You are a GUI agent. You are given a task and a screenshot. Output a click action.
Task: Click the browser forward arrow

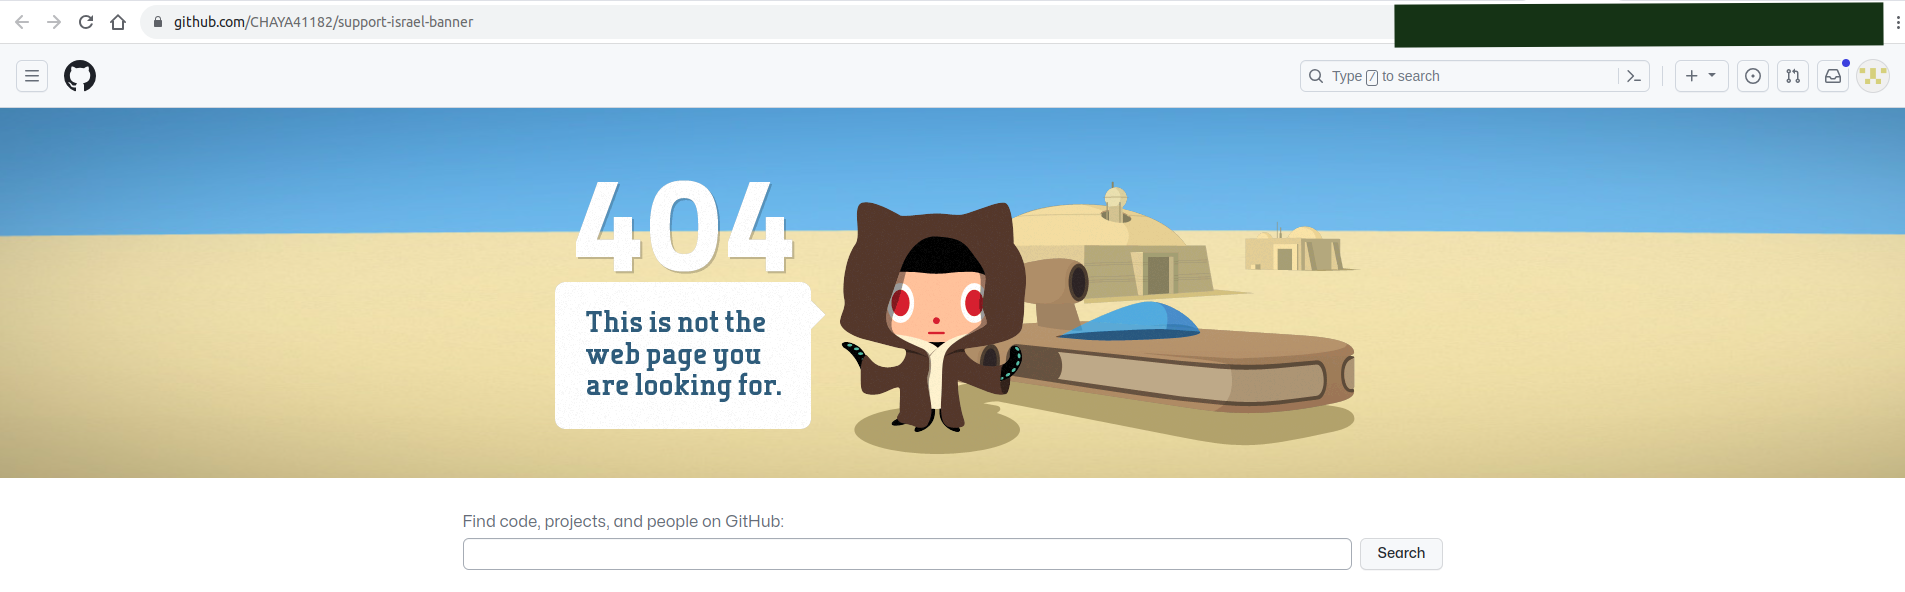tap(54, 22)
